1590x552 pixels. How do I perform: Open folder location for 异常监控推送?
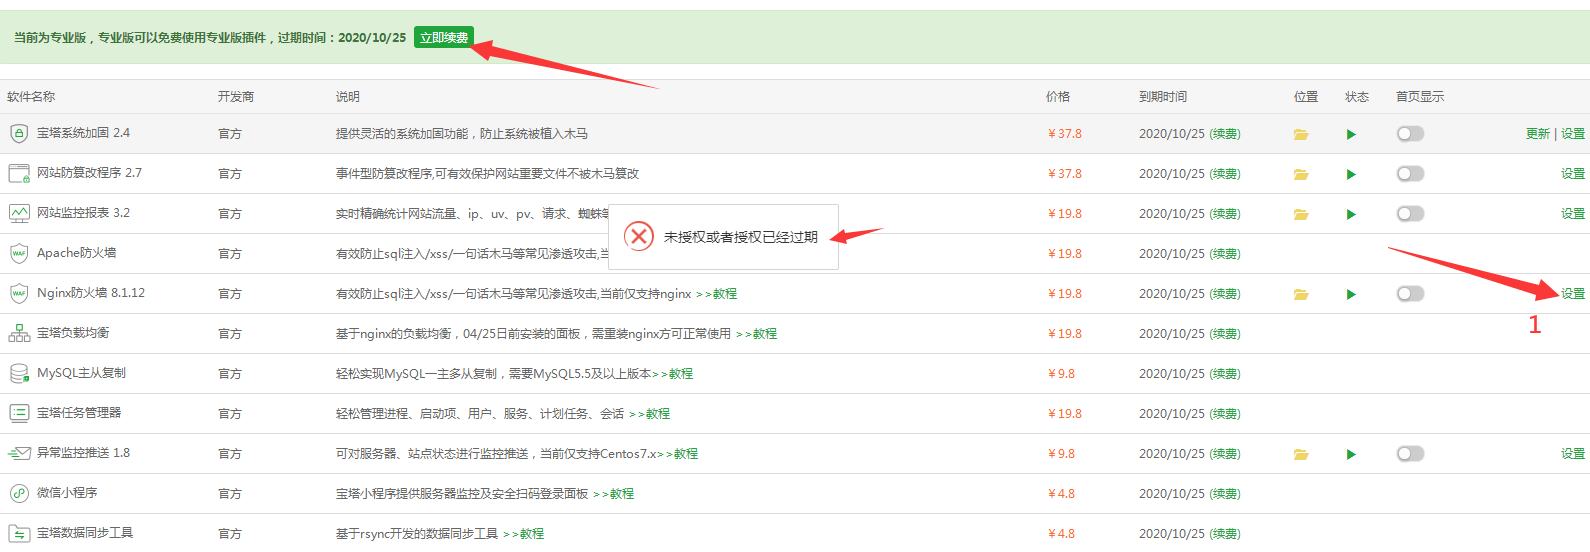tap(1301, 454)
